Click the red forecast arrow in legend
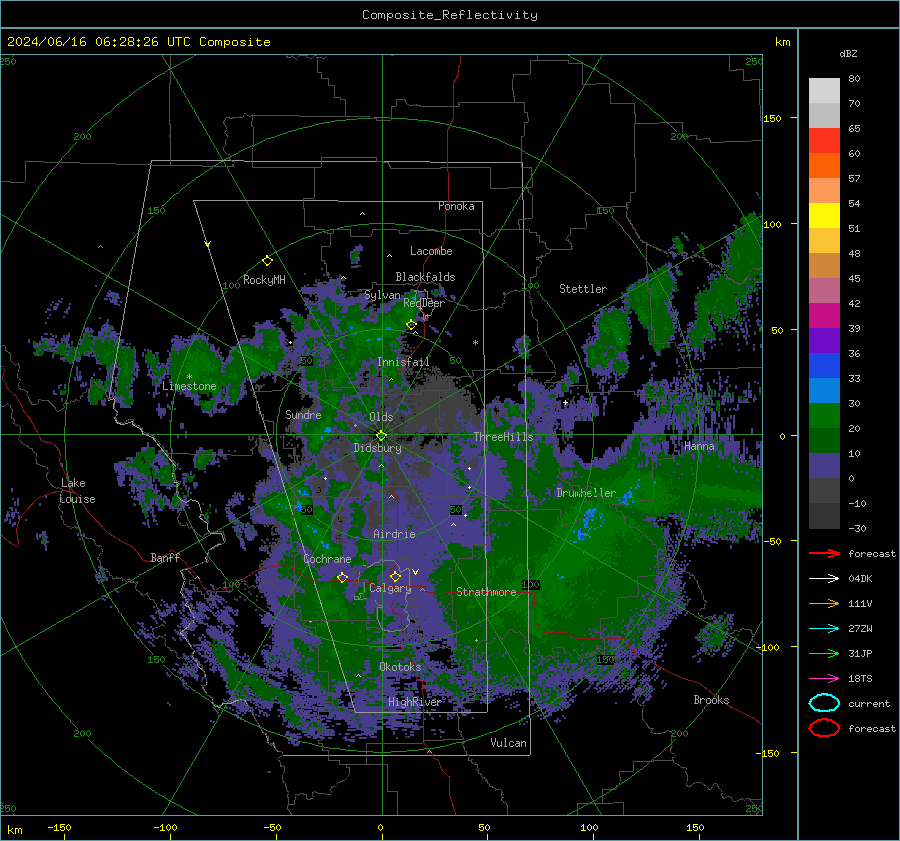Viewport: 900px width, 841px height. 824,553
